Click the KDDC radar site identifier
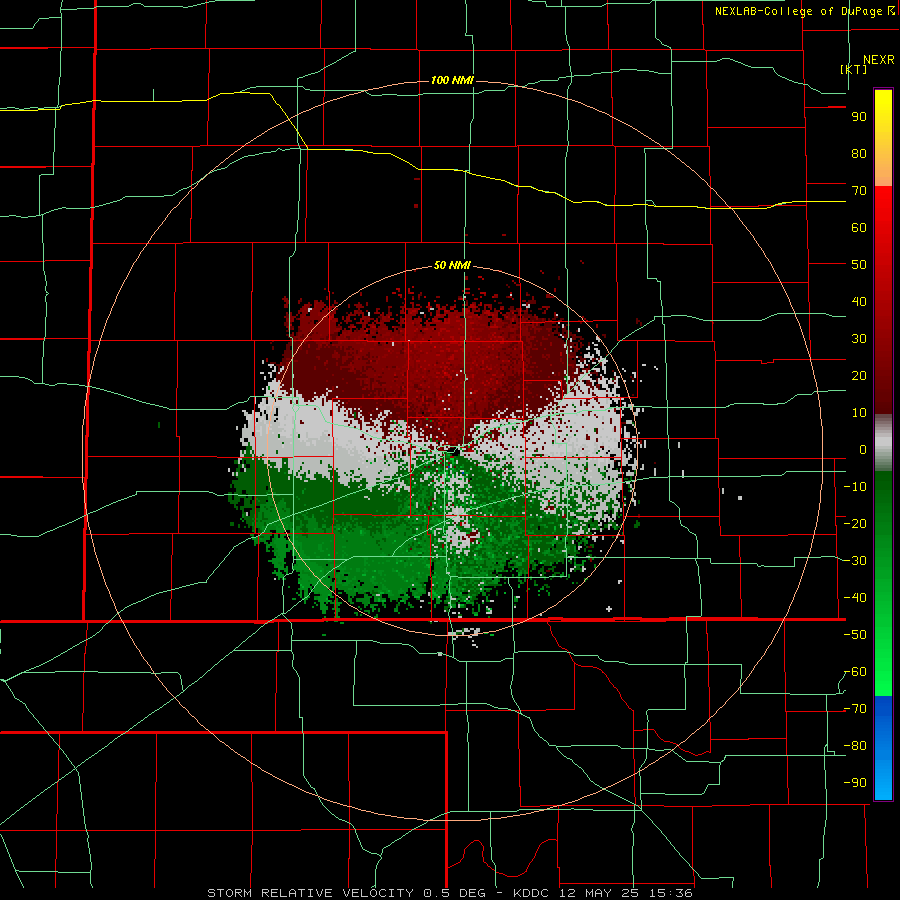This screenshot has width=900, height=900. (x=531, y=893)
